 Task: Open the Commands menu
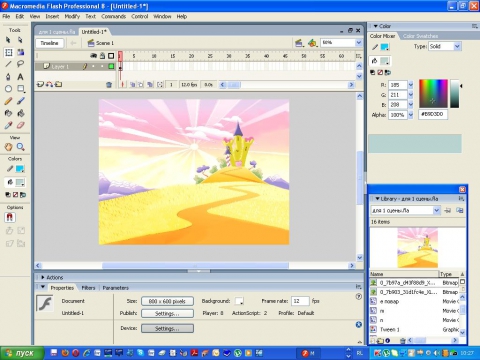pos(114,16)
